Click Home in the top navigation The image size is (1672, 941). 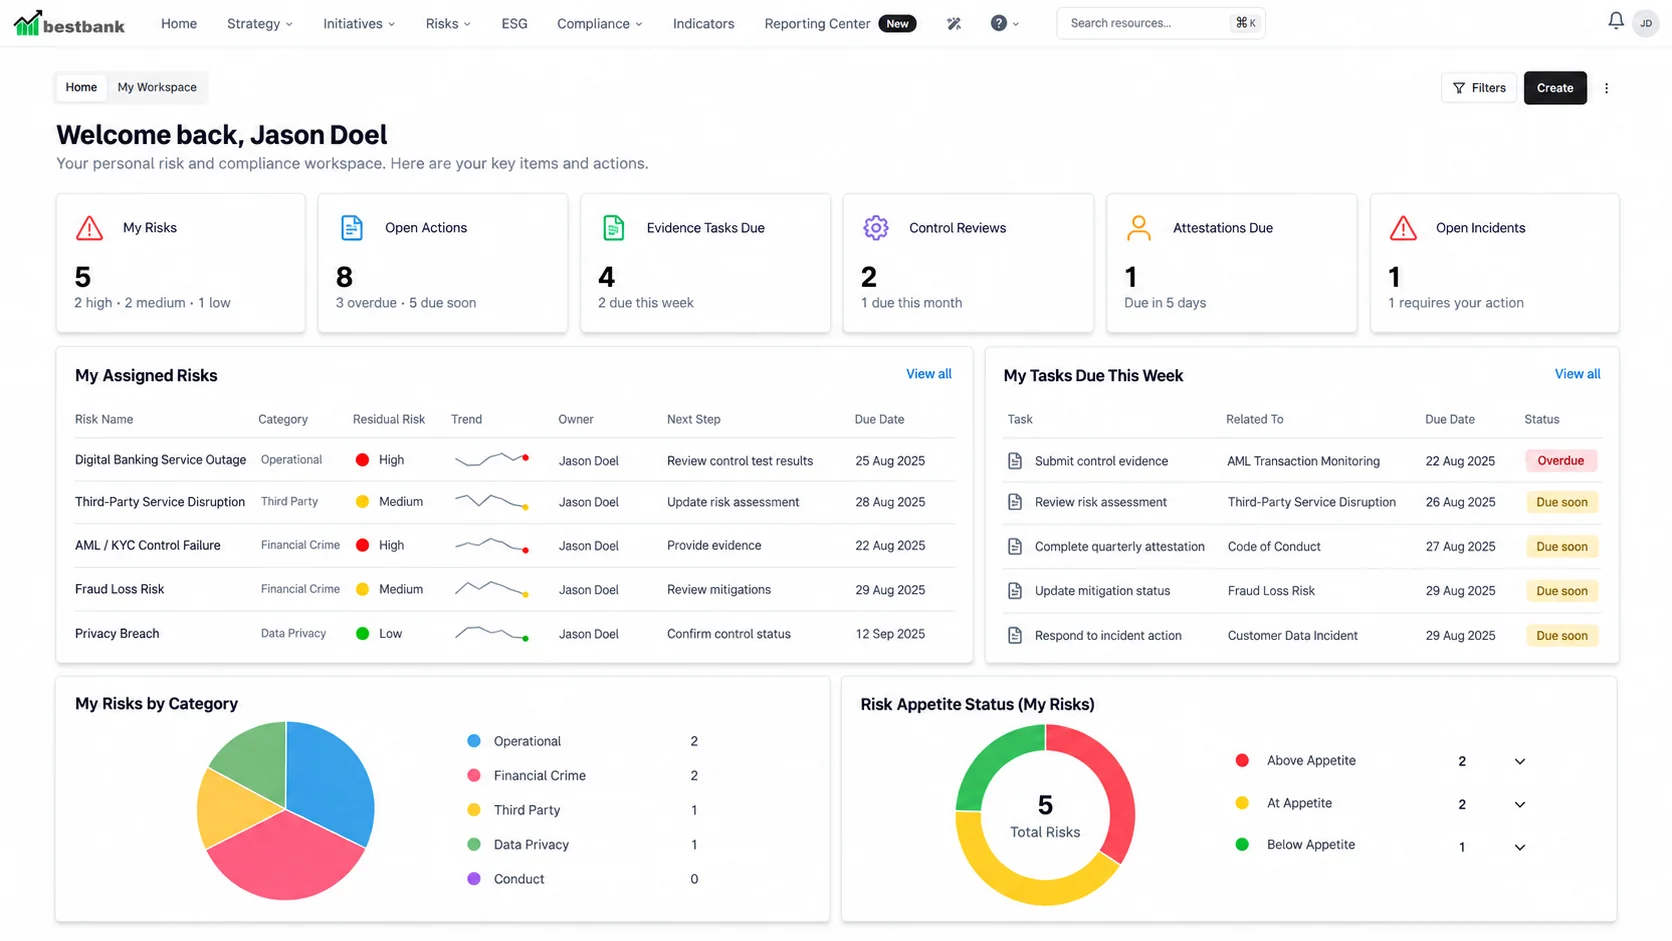tap(179, 23)
